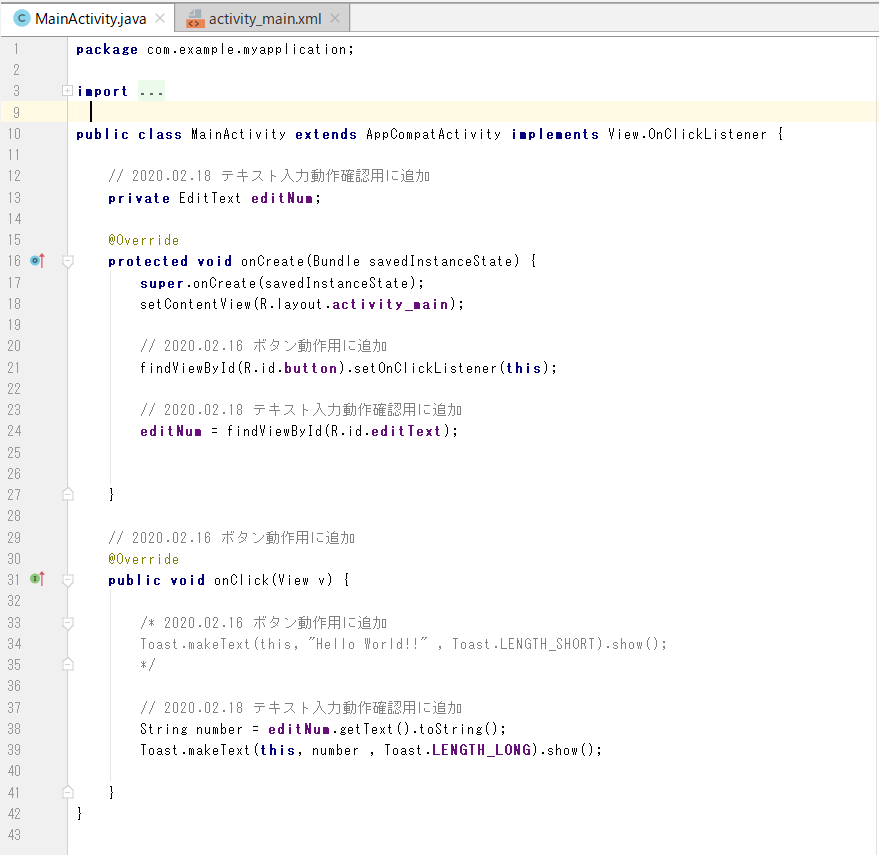The image size is (879, 855).
Task: Click setOnClickListener on line 21
Action: [x=425, y=368]
